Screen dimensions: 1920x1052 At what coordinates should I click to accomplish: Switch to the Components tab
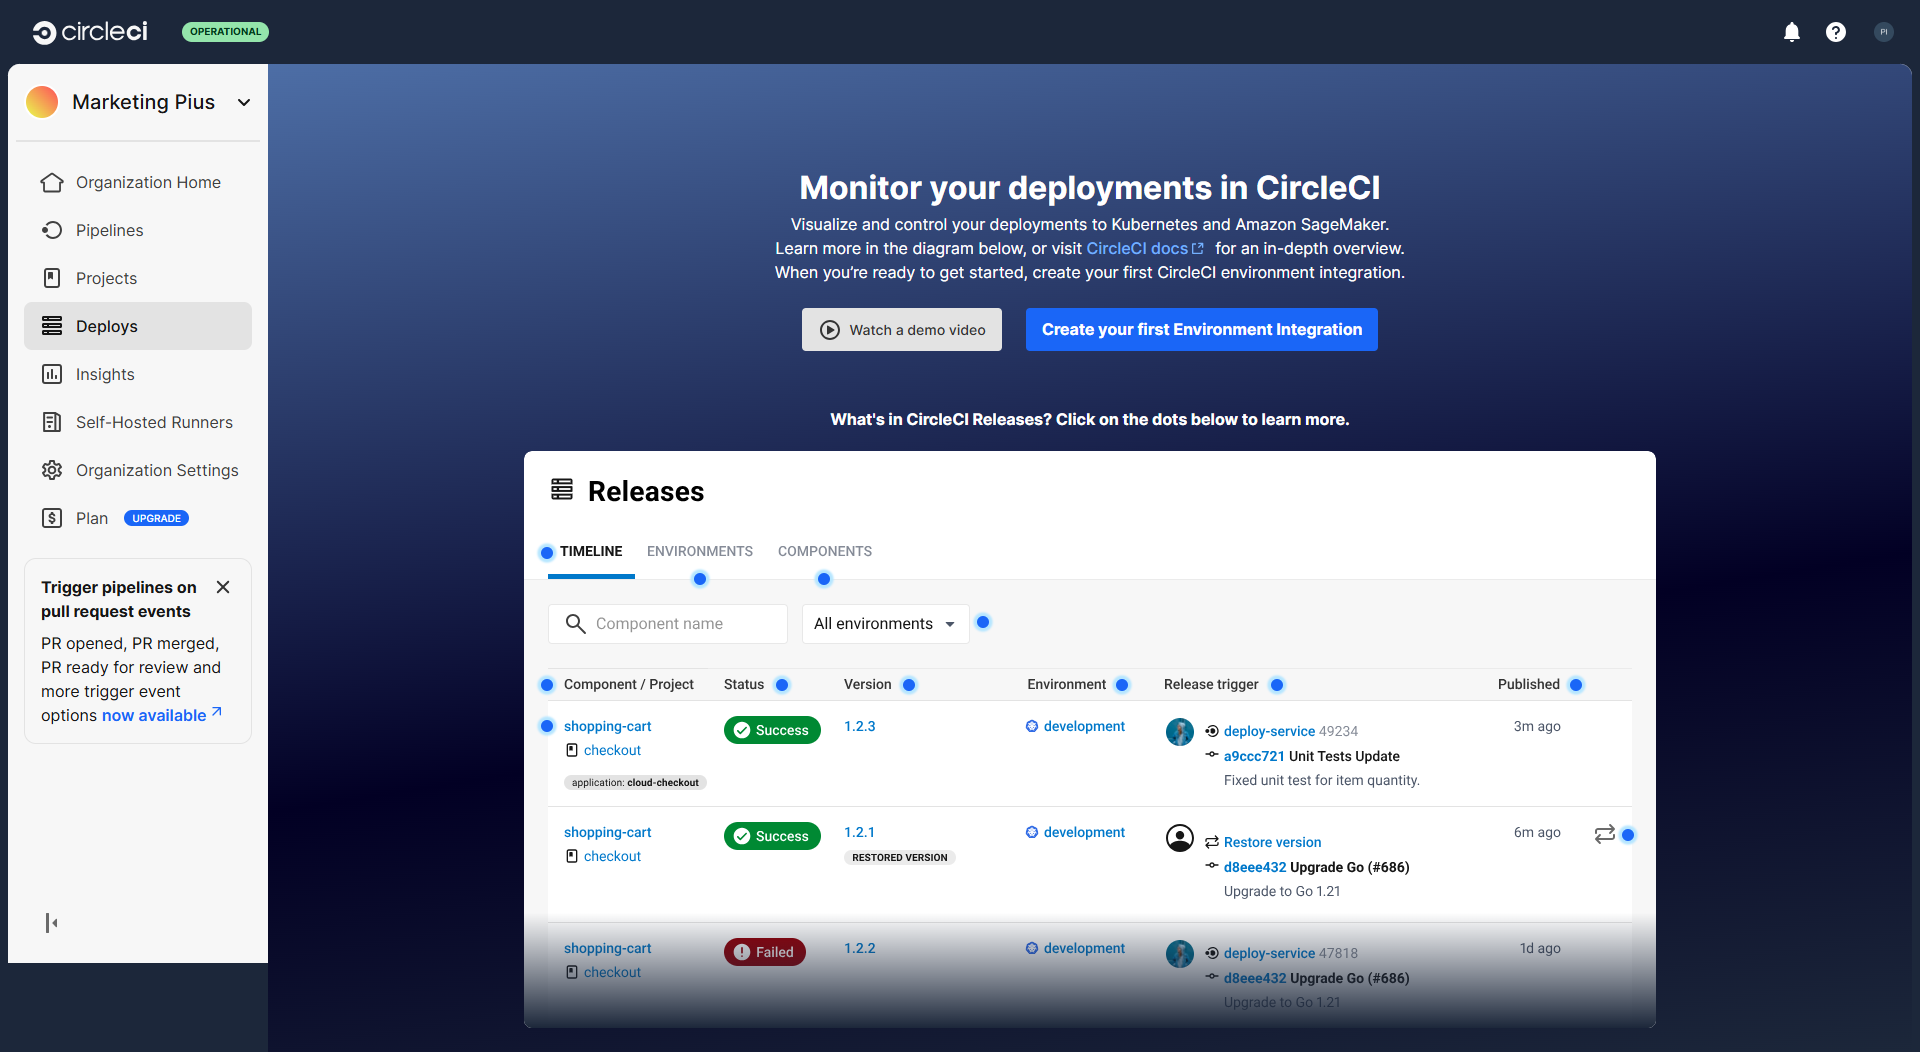(824, 551)
